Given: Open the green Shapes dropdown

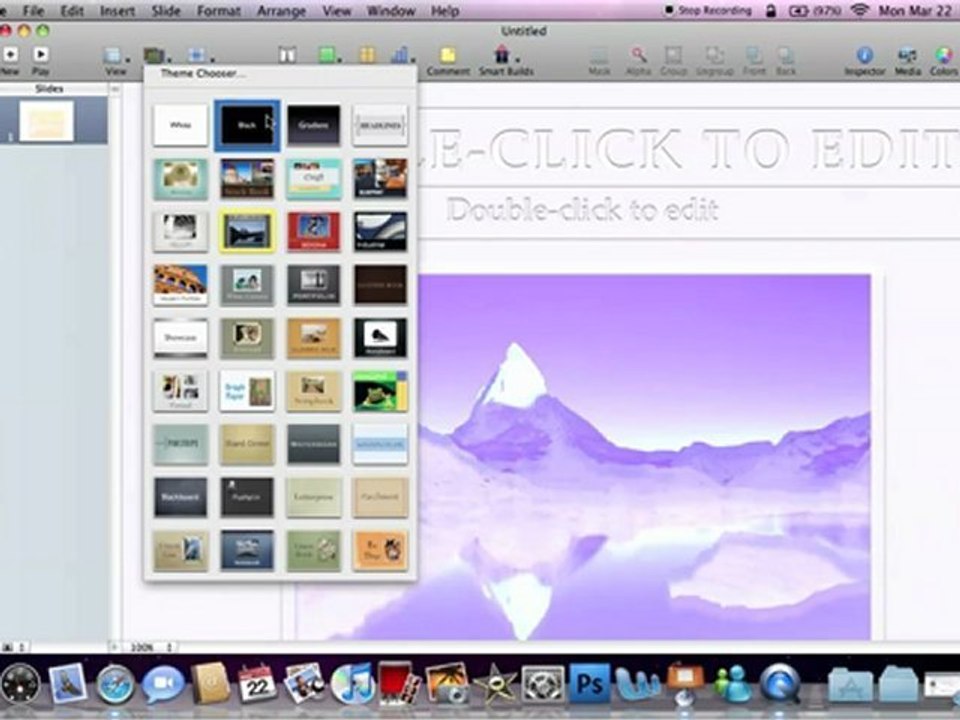Looking at the screenshot, I should 328,56.
